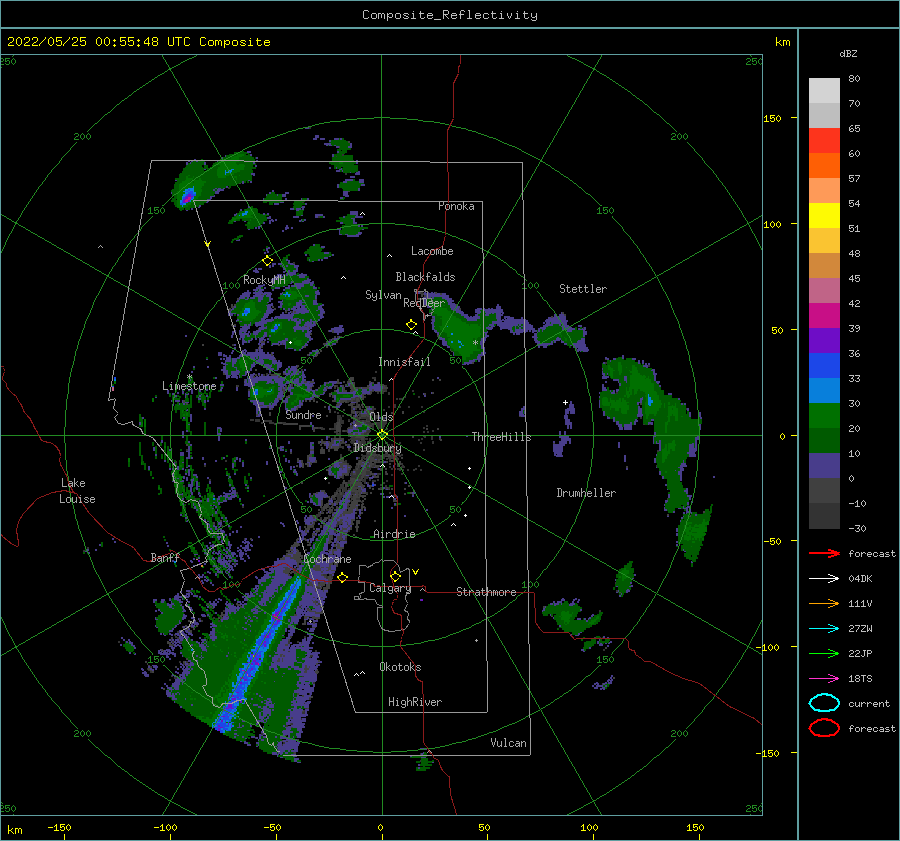The height and width of the screenshot is (841, 900).
Task: Select radar-center yellow diamond near Olds
Action: [382, 435]
